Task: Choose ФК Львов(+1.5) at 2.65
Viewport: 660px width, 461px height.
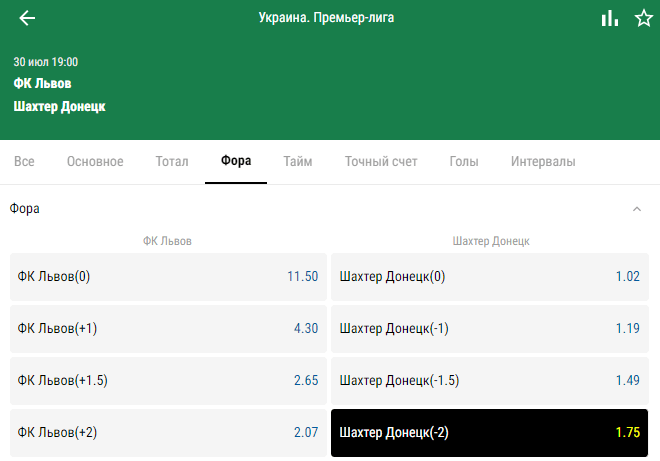Action: [168, 381]
